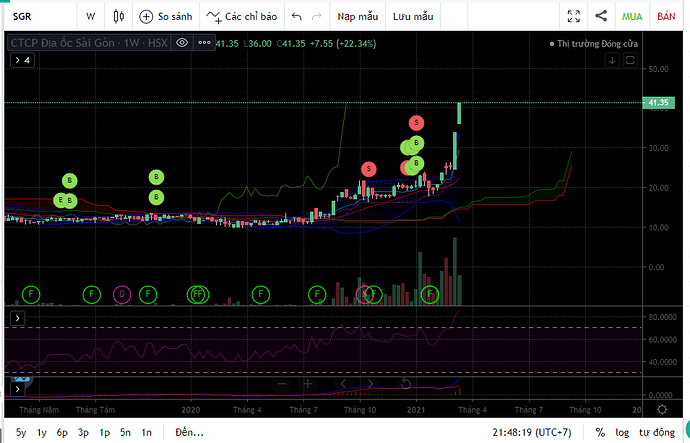The height and width of the screenshot is (443, 690).
Task: Click the F marker below 2021 candles
Action: (x=430, y=294)
